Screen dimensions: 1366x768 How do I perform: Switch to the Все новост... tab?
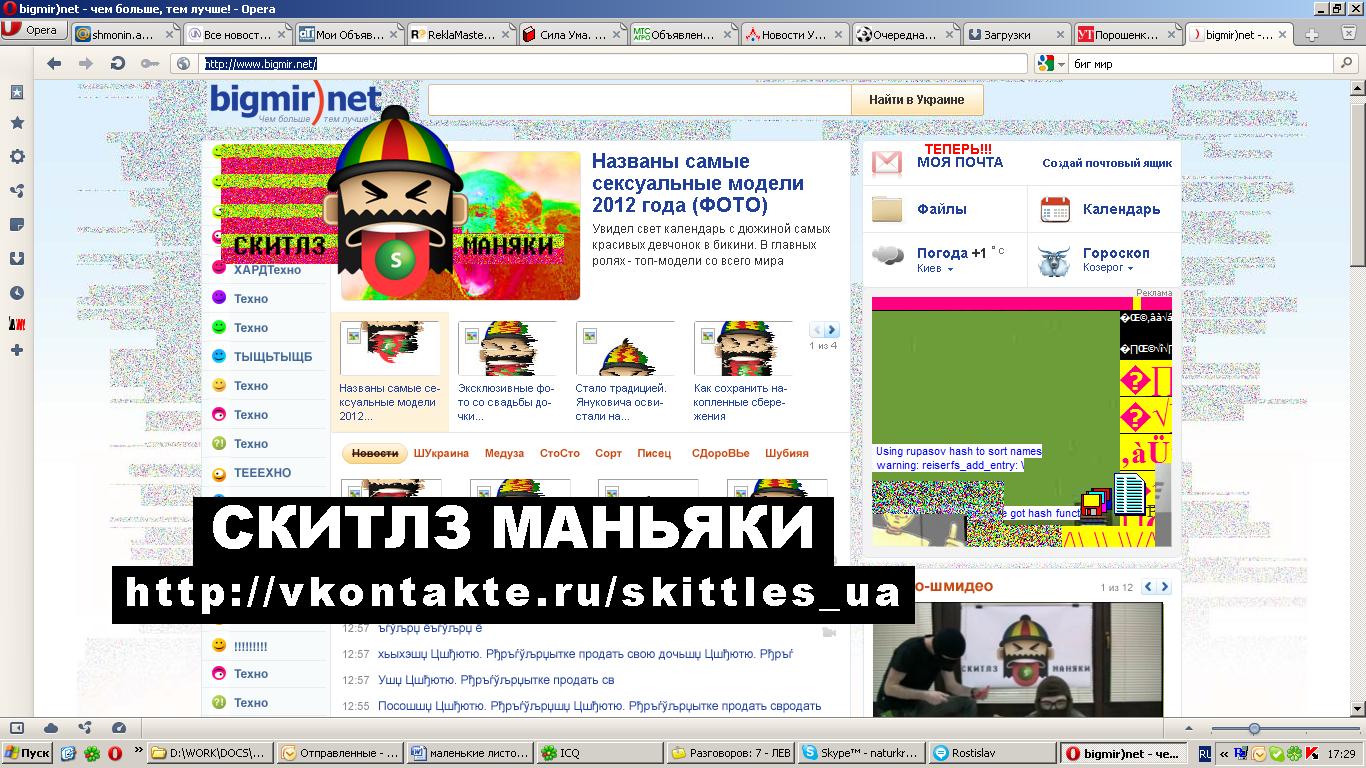(x=238, y=35)
